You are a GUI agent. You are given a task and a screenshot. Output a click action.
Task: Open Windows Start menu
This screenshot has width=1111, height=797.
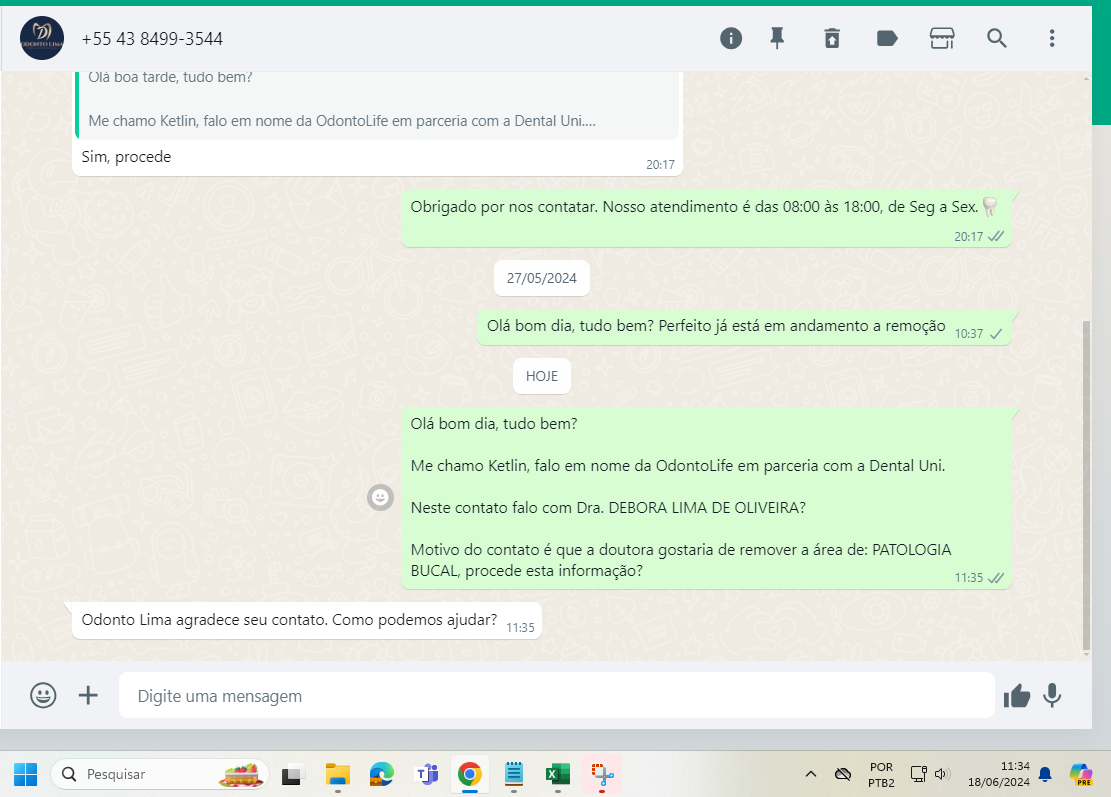click(26, 774)
